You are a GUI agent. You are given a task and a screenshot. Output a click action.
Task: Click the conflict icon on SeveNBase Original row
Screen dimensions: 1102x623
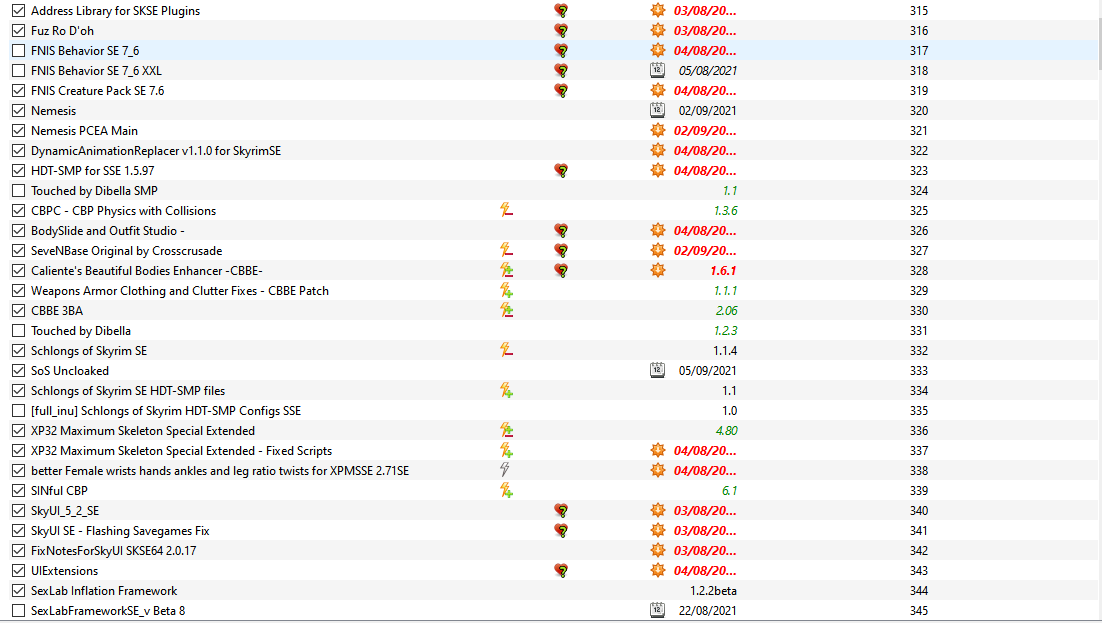[x=506, y=250]
